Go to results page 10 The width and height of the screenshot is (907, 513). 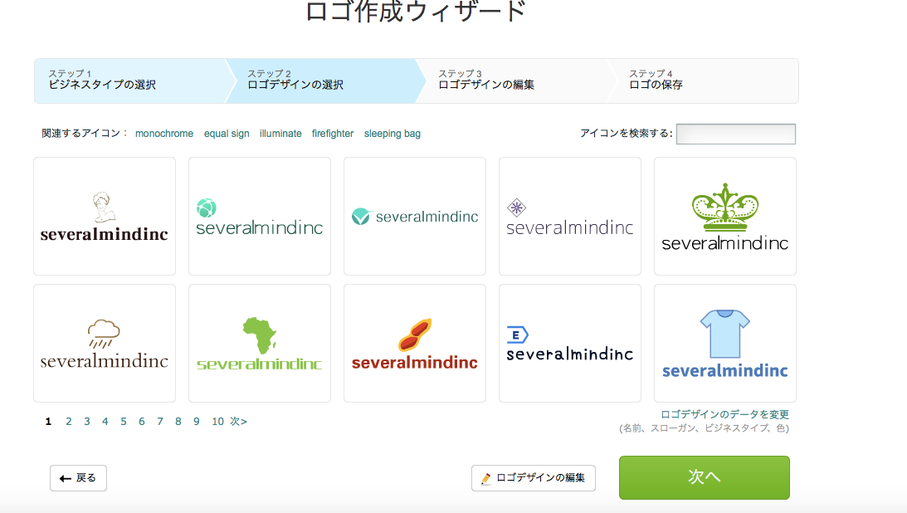[217, 422]
